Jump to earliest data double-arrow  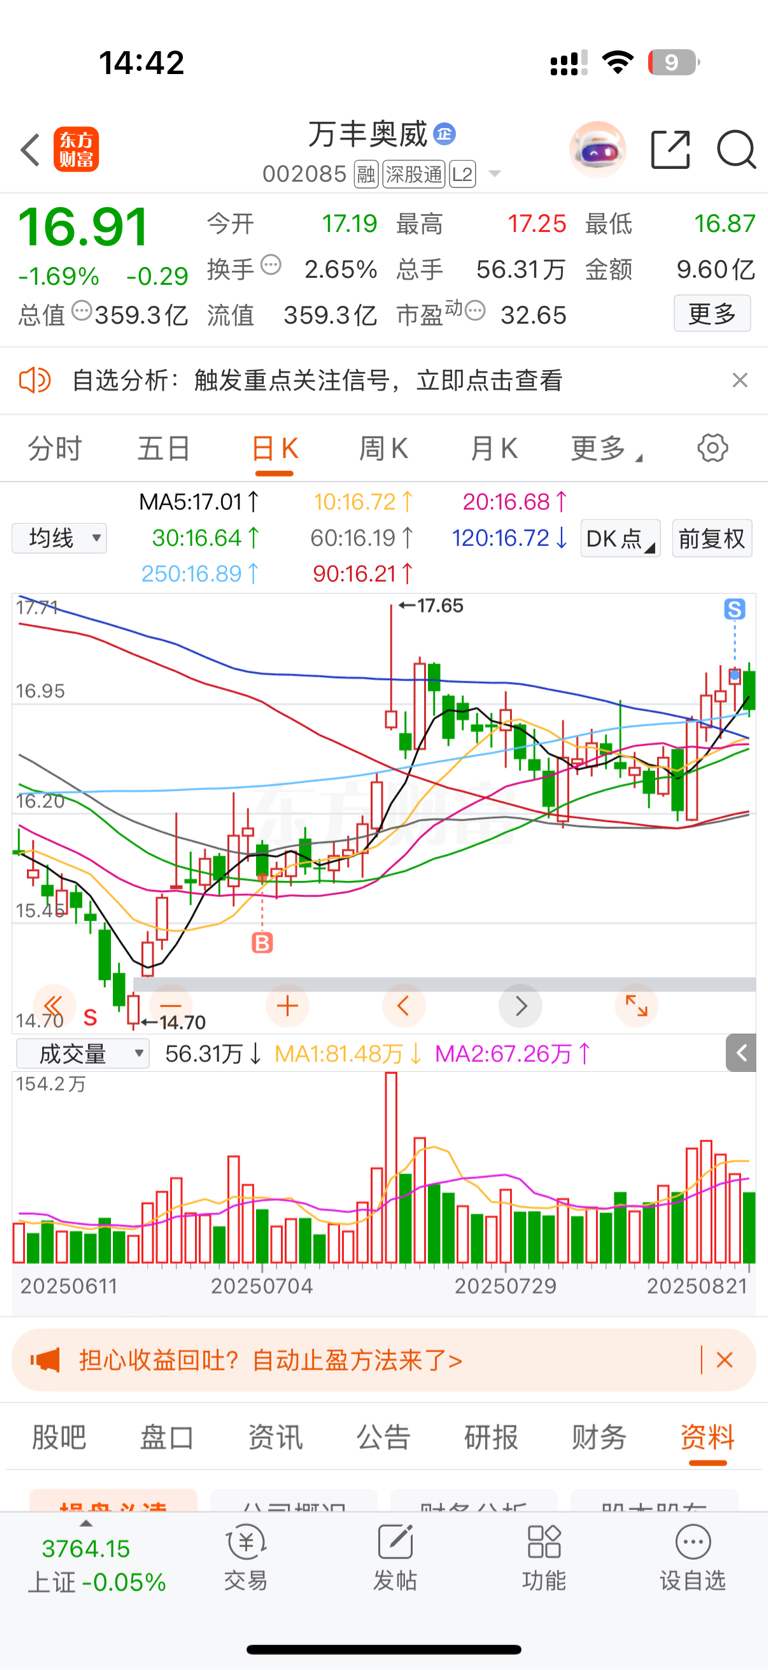pyautogui.click(x=54, y=1005)
